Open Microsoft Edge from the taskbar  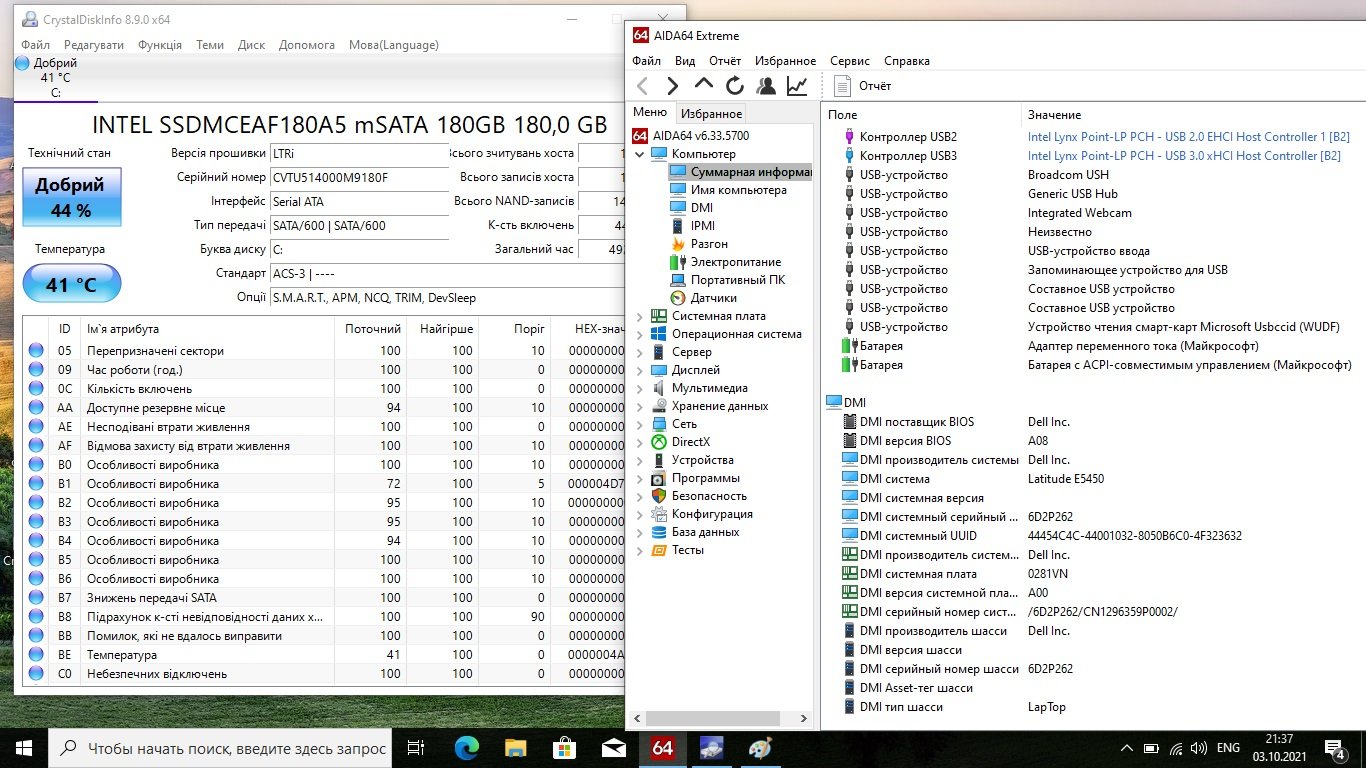click(x=467, y=747)
